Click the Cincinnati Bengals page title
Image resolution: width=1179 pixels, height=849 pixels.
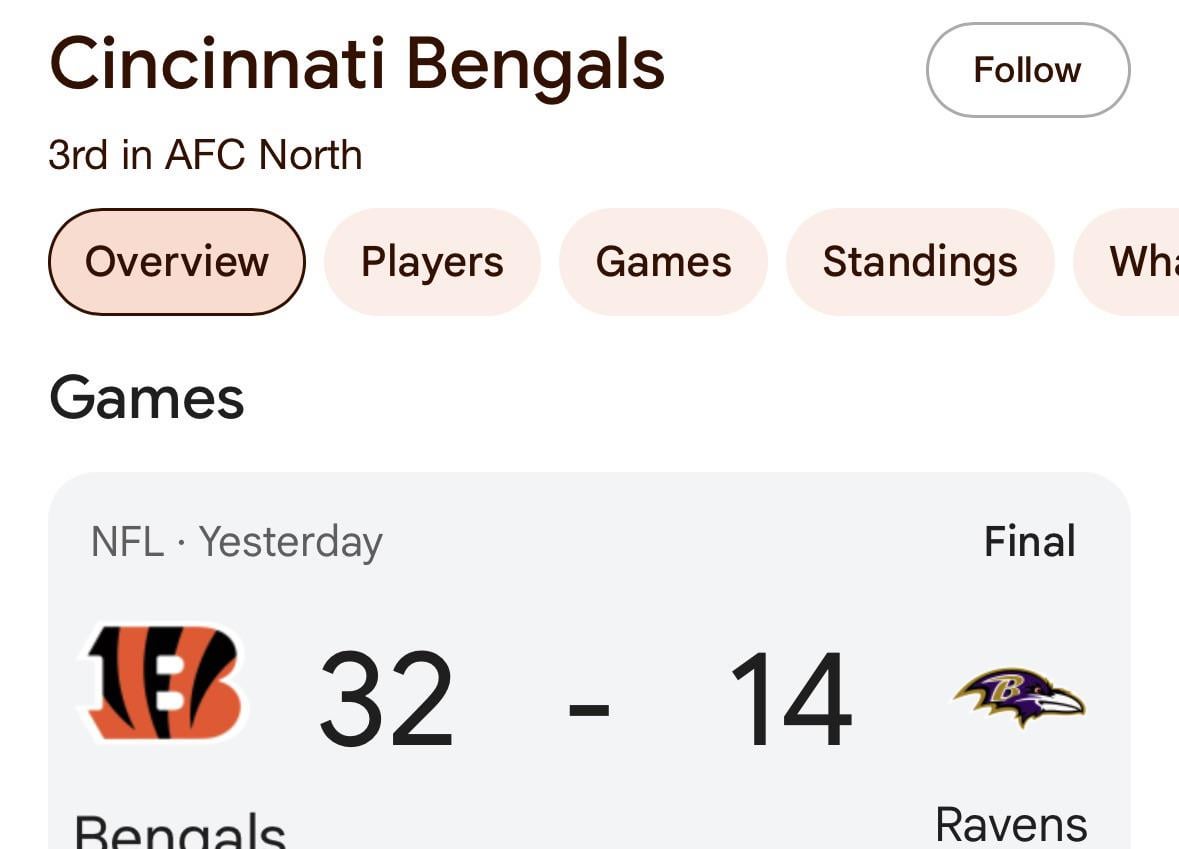(x=357, y=65)
